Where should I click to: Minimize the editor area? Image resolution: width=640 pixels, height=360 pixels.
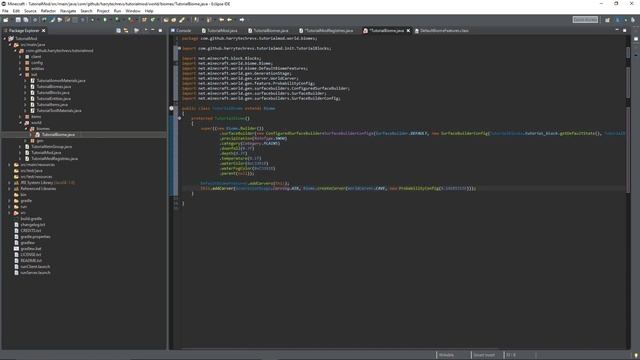coord(617,30)
